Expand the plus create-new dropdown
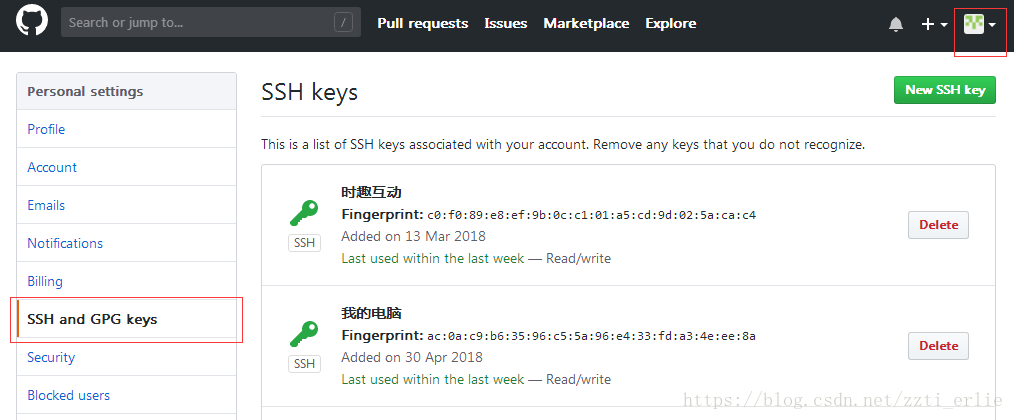Image resolution: width=1014 pixels, height=420 pixels. pyautogui.click(x=934, y=24)
